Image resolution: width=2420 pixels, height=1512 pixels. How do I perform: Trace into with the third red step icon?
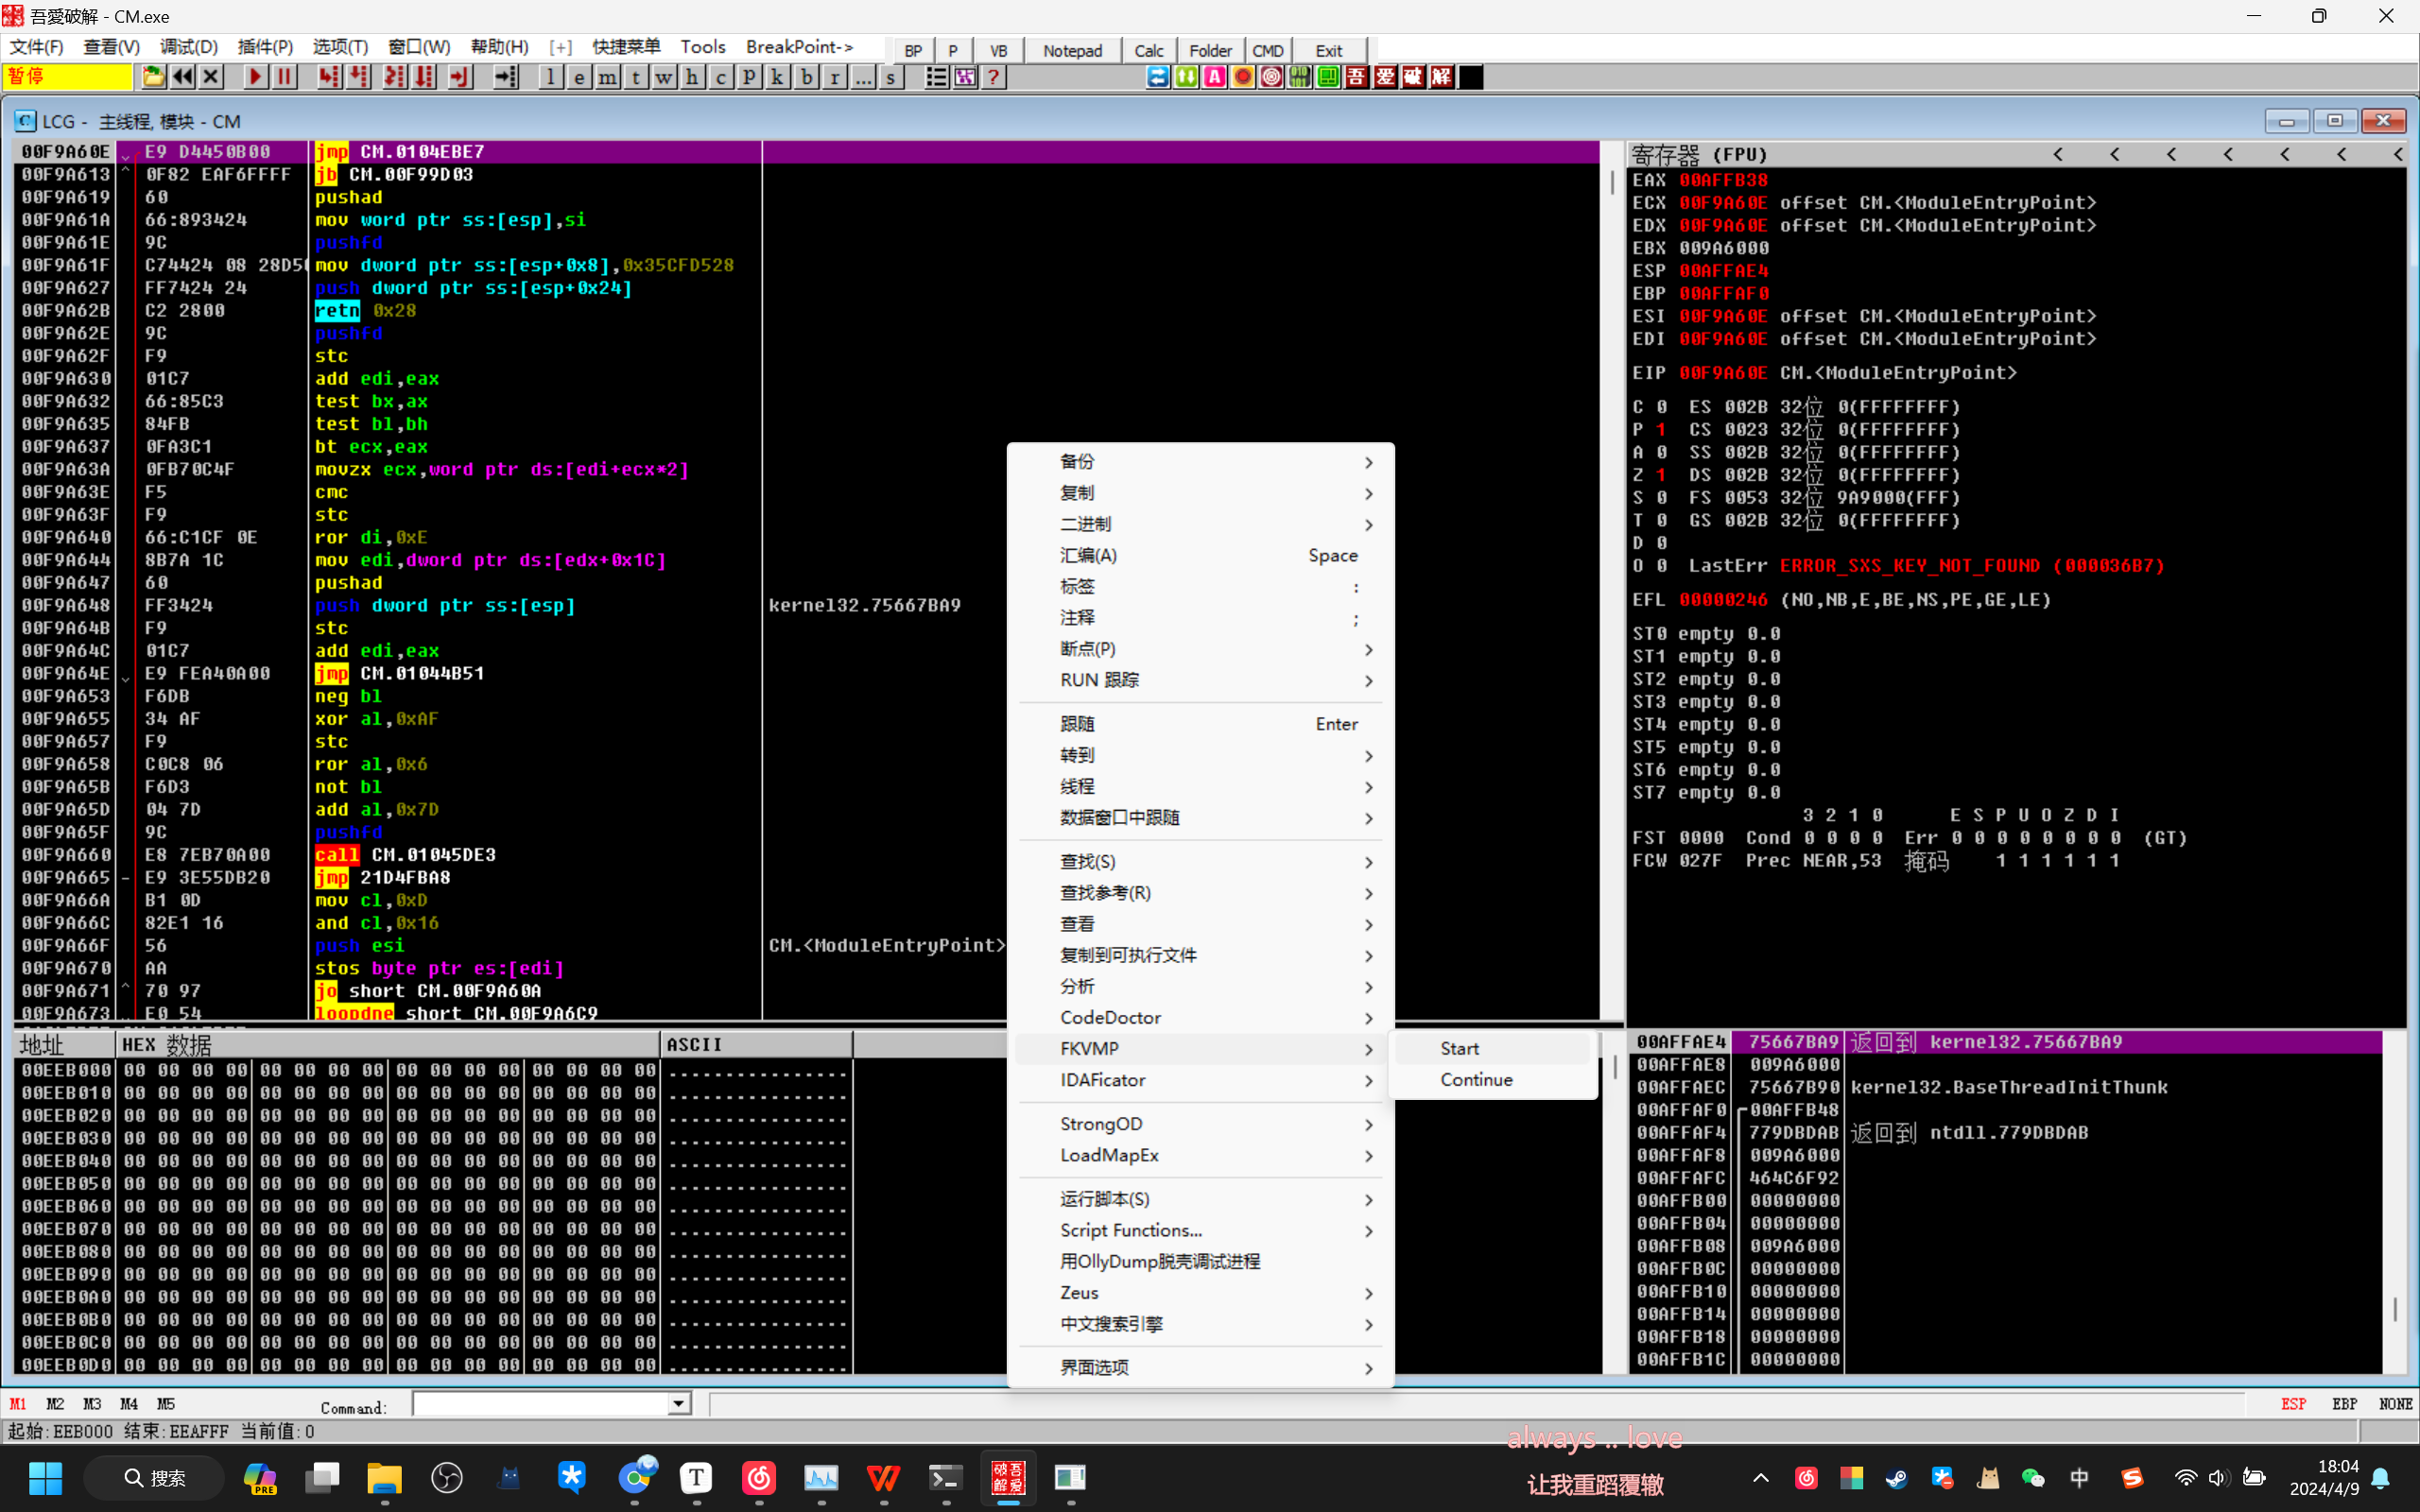click(395, 77)
